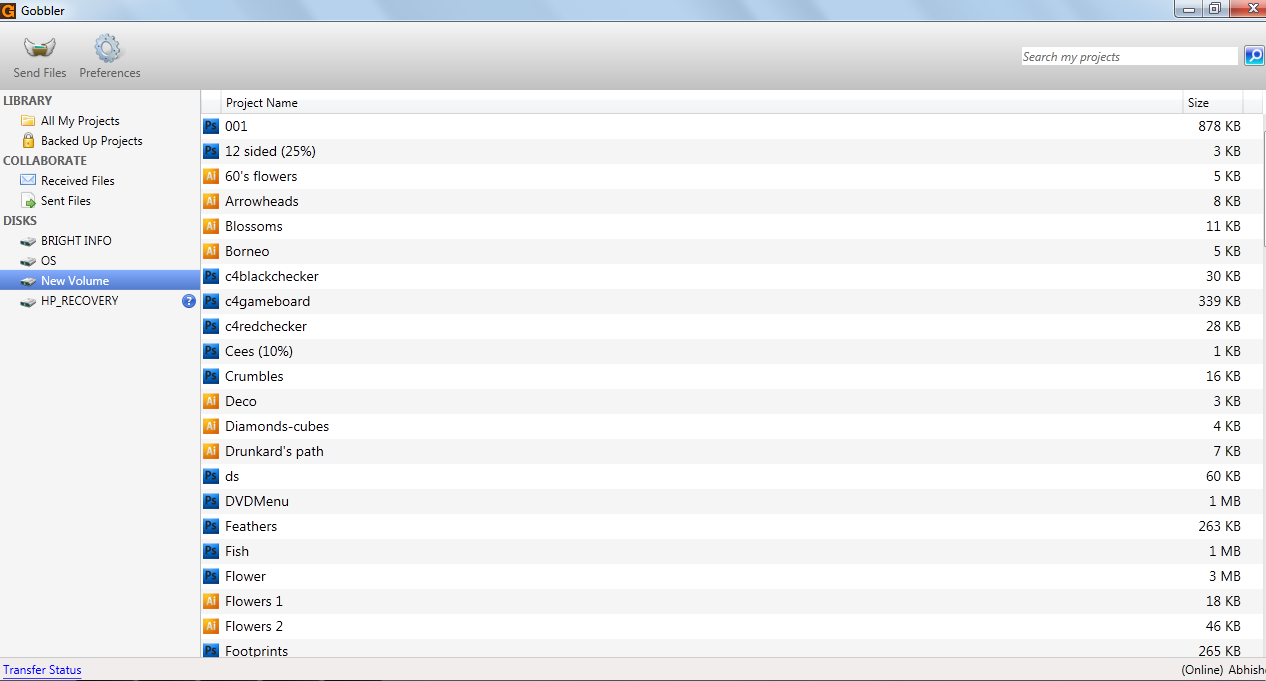This screenshot has height=681, width=1266.
Task: Click the Illustrator icon for 60's flowers
Action: click(x=211, y=176)
